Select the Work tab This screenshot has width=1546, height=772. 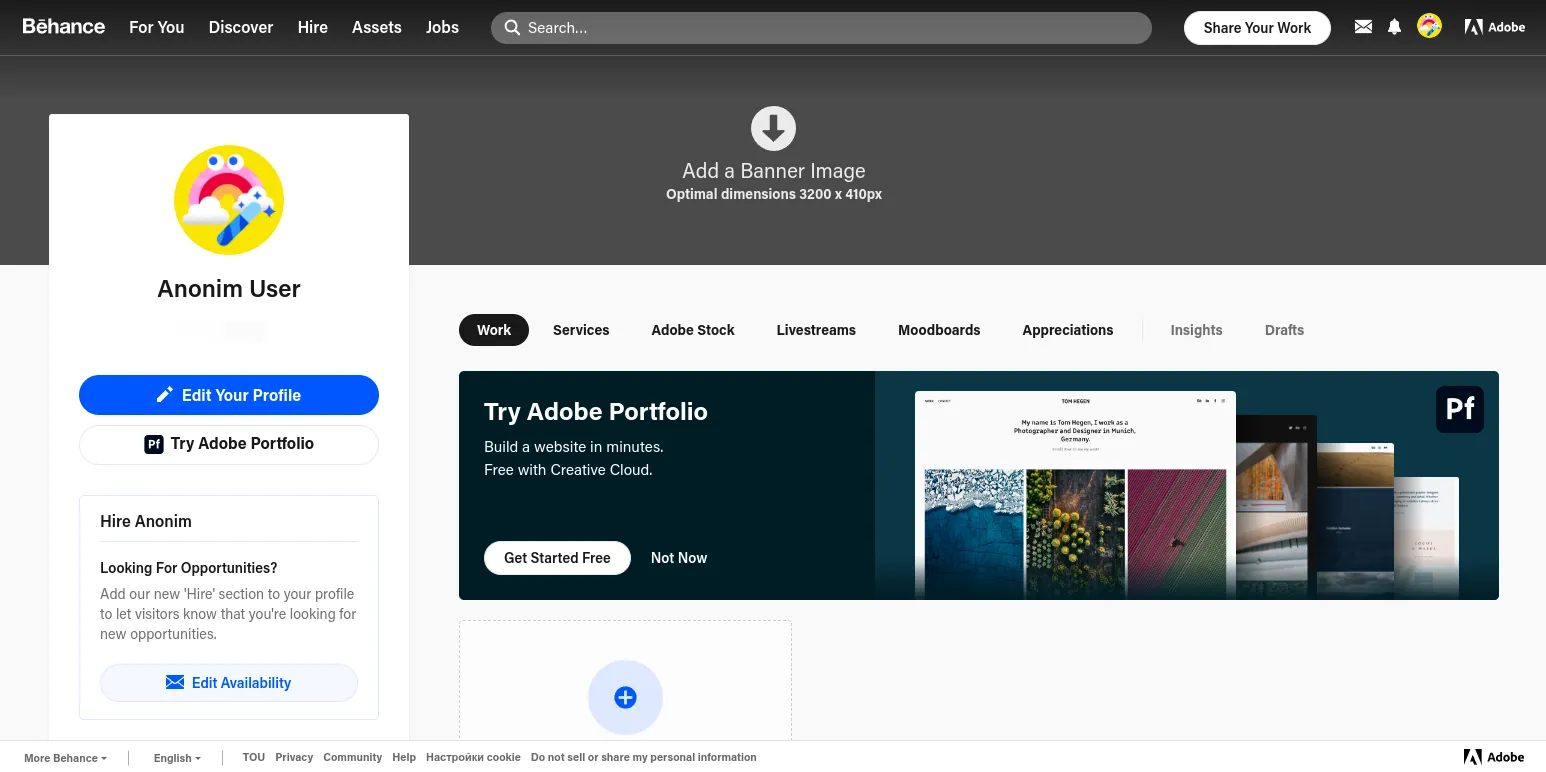[494, 330]
